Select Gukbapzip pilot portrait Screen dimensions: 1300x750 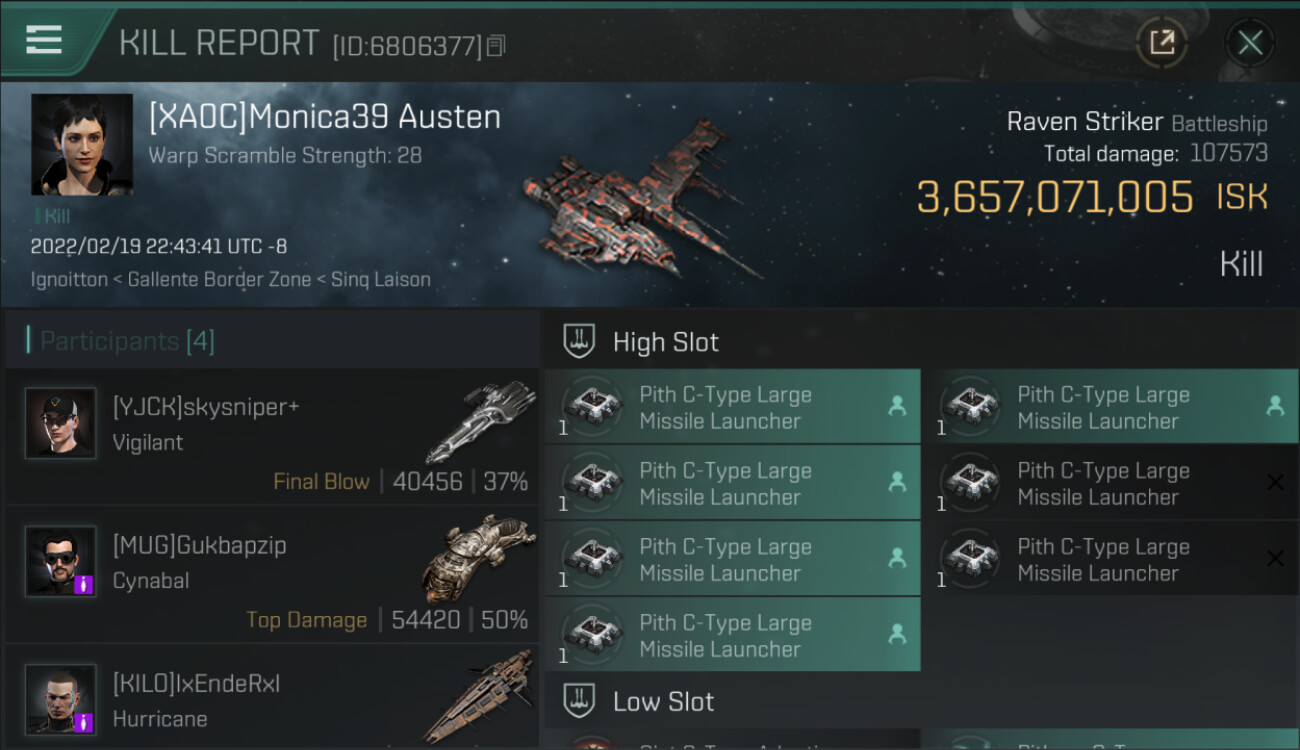pyautogui.click(x=61, y=562)
